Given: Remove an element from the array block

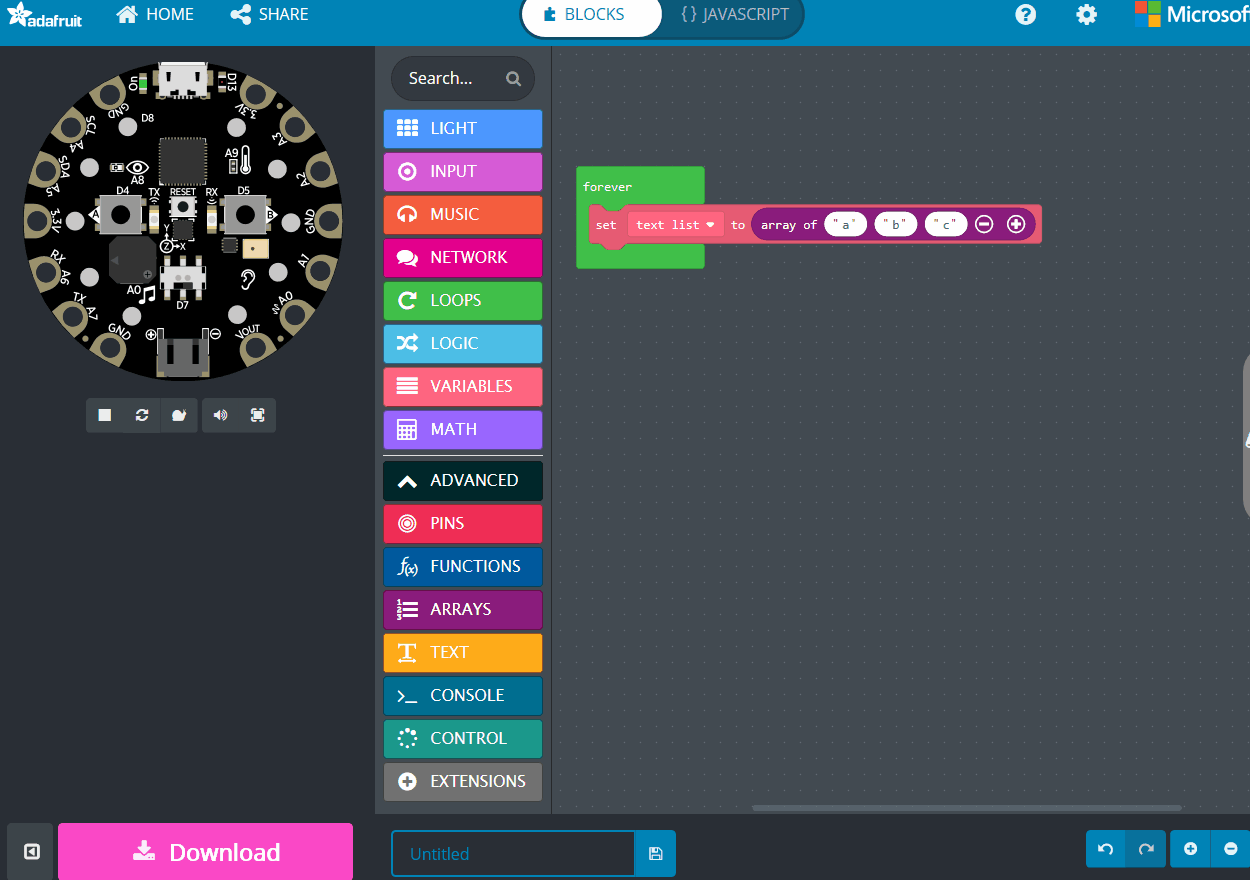Looking at the screenshot, I should (x=984, y=224).
